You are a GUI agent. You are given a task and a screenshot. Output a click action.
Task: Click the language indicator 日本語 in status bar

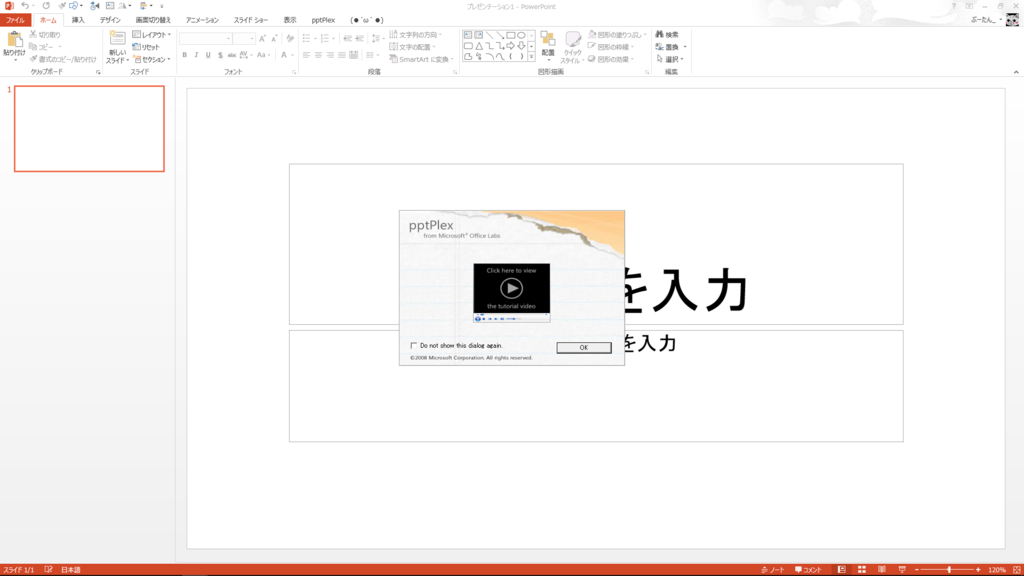(71, 569)
